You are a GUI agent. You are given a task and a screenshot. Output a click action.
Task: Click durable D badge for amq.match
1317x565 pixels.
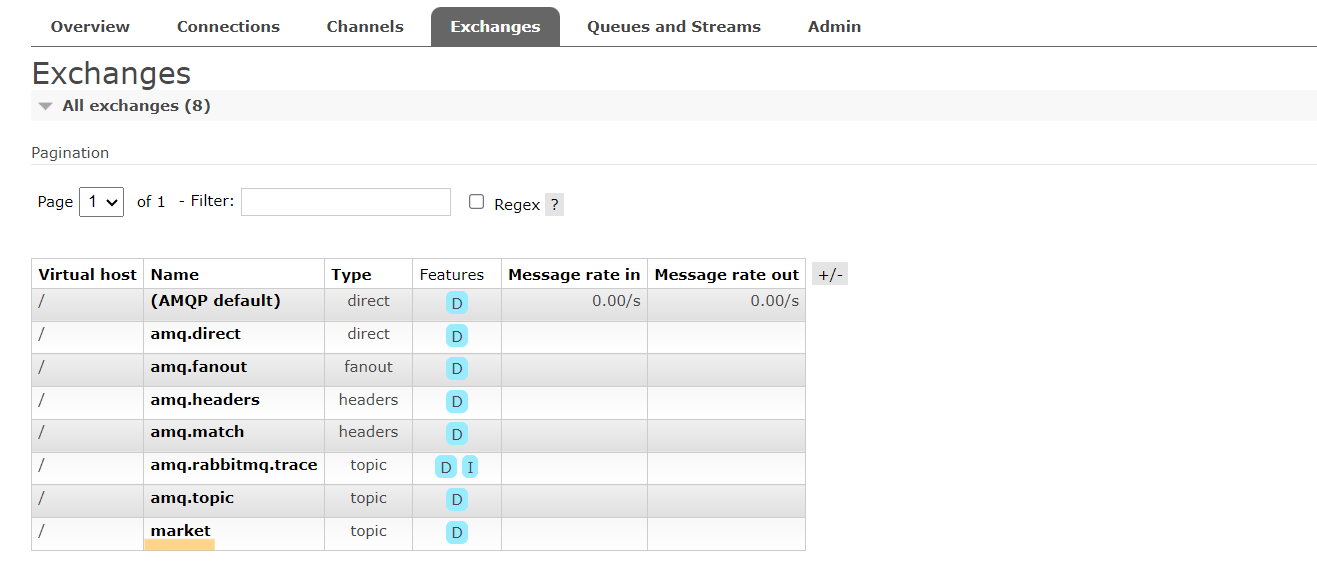[x=457, y=435]
